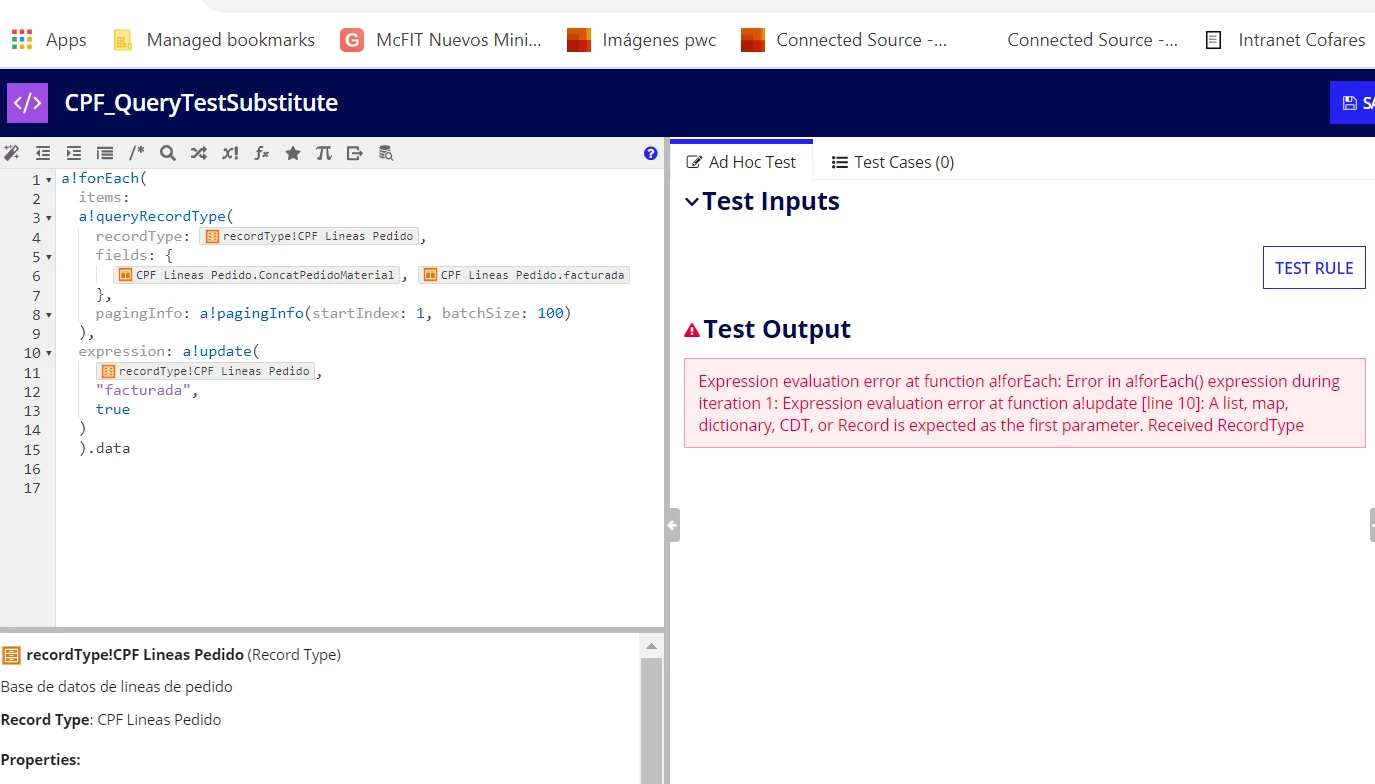Click the star toolbar icon
The image size is (1375, 784).
coord(293,153)
